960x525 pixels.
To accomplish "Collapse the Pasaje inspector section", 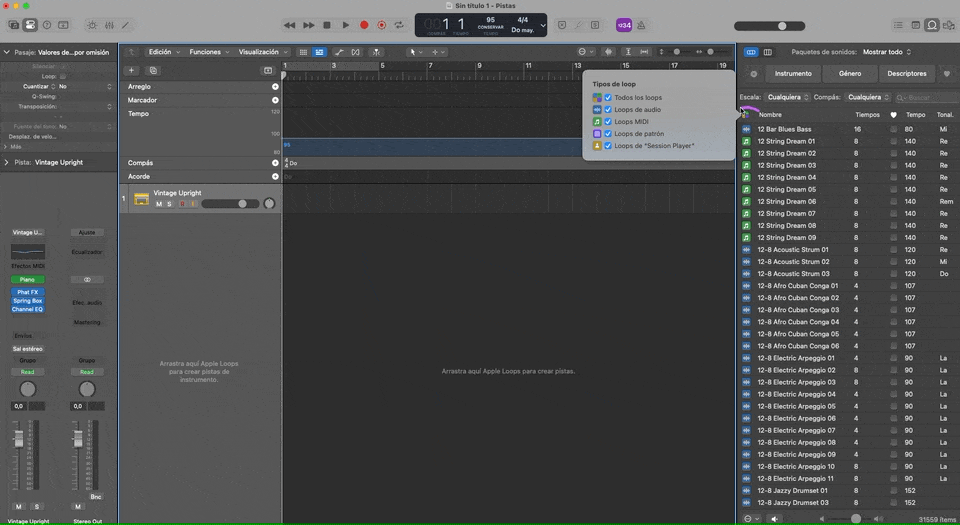I will [7, 52].
